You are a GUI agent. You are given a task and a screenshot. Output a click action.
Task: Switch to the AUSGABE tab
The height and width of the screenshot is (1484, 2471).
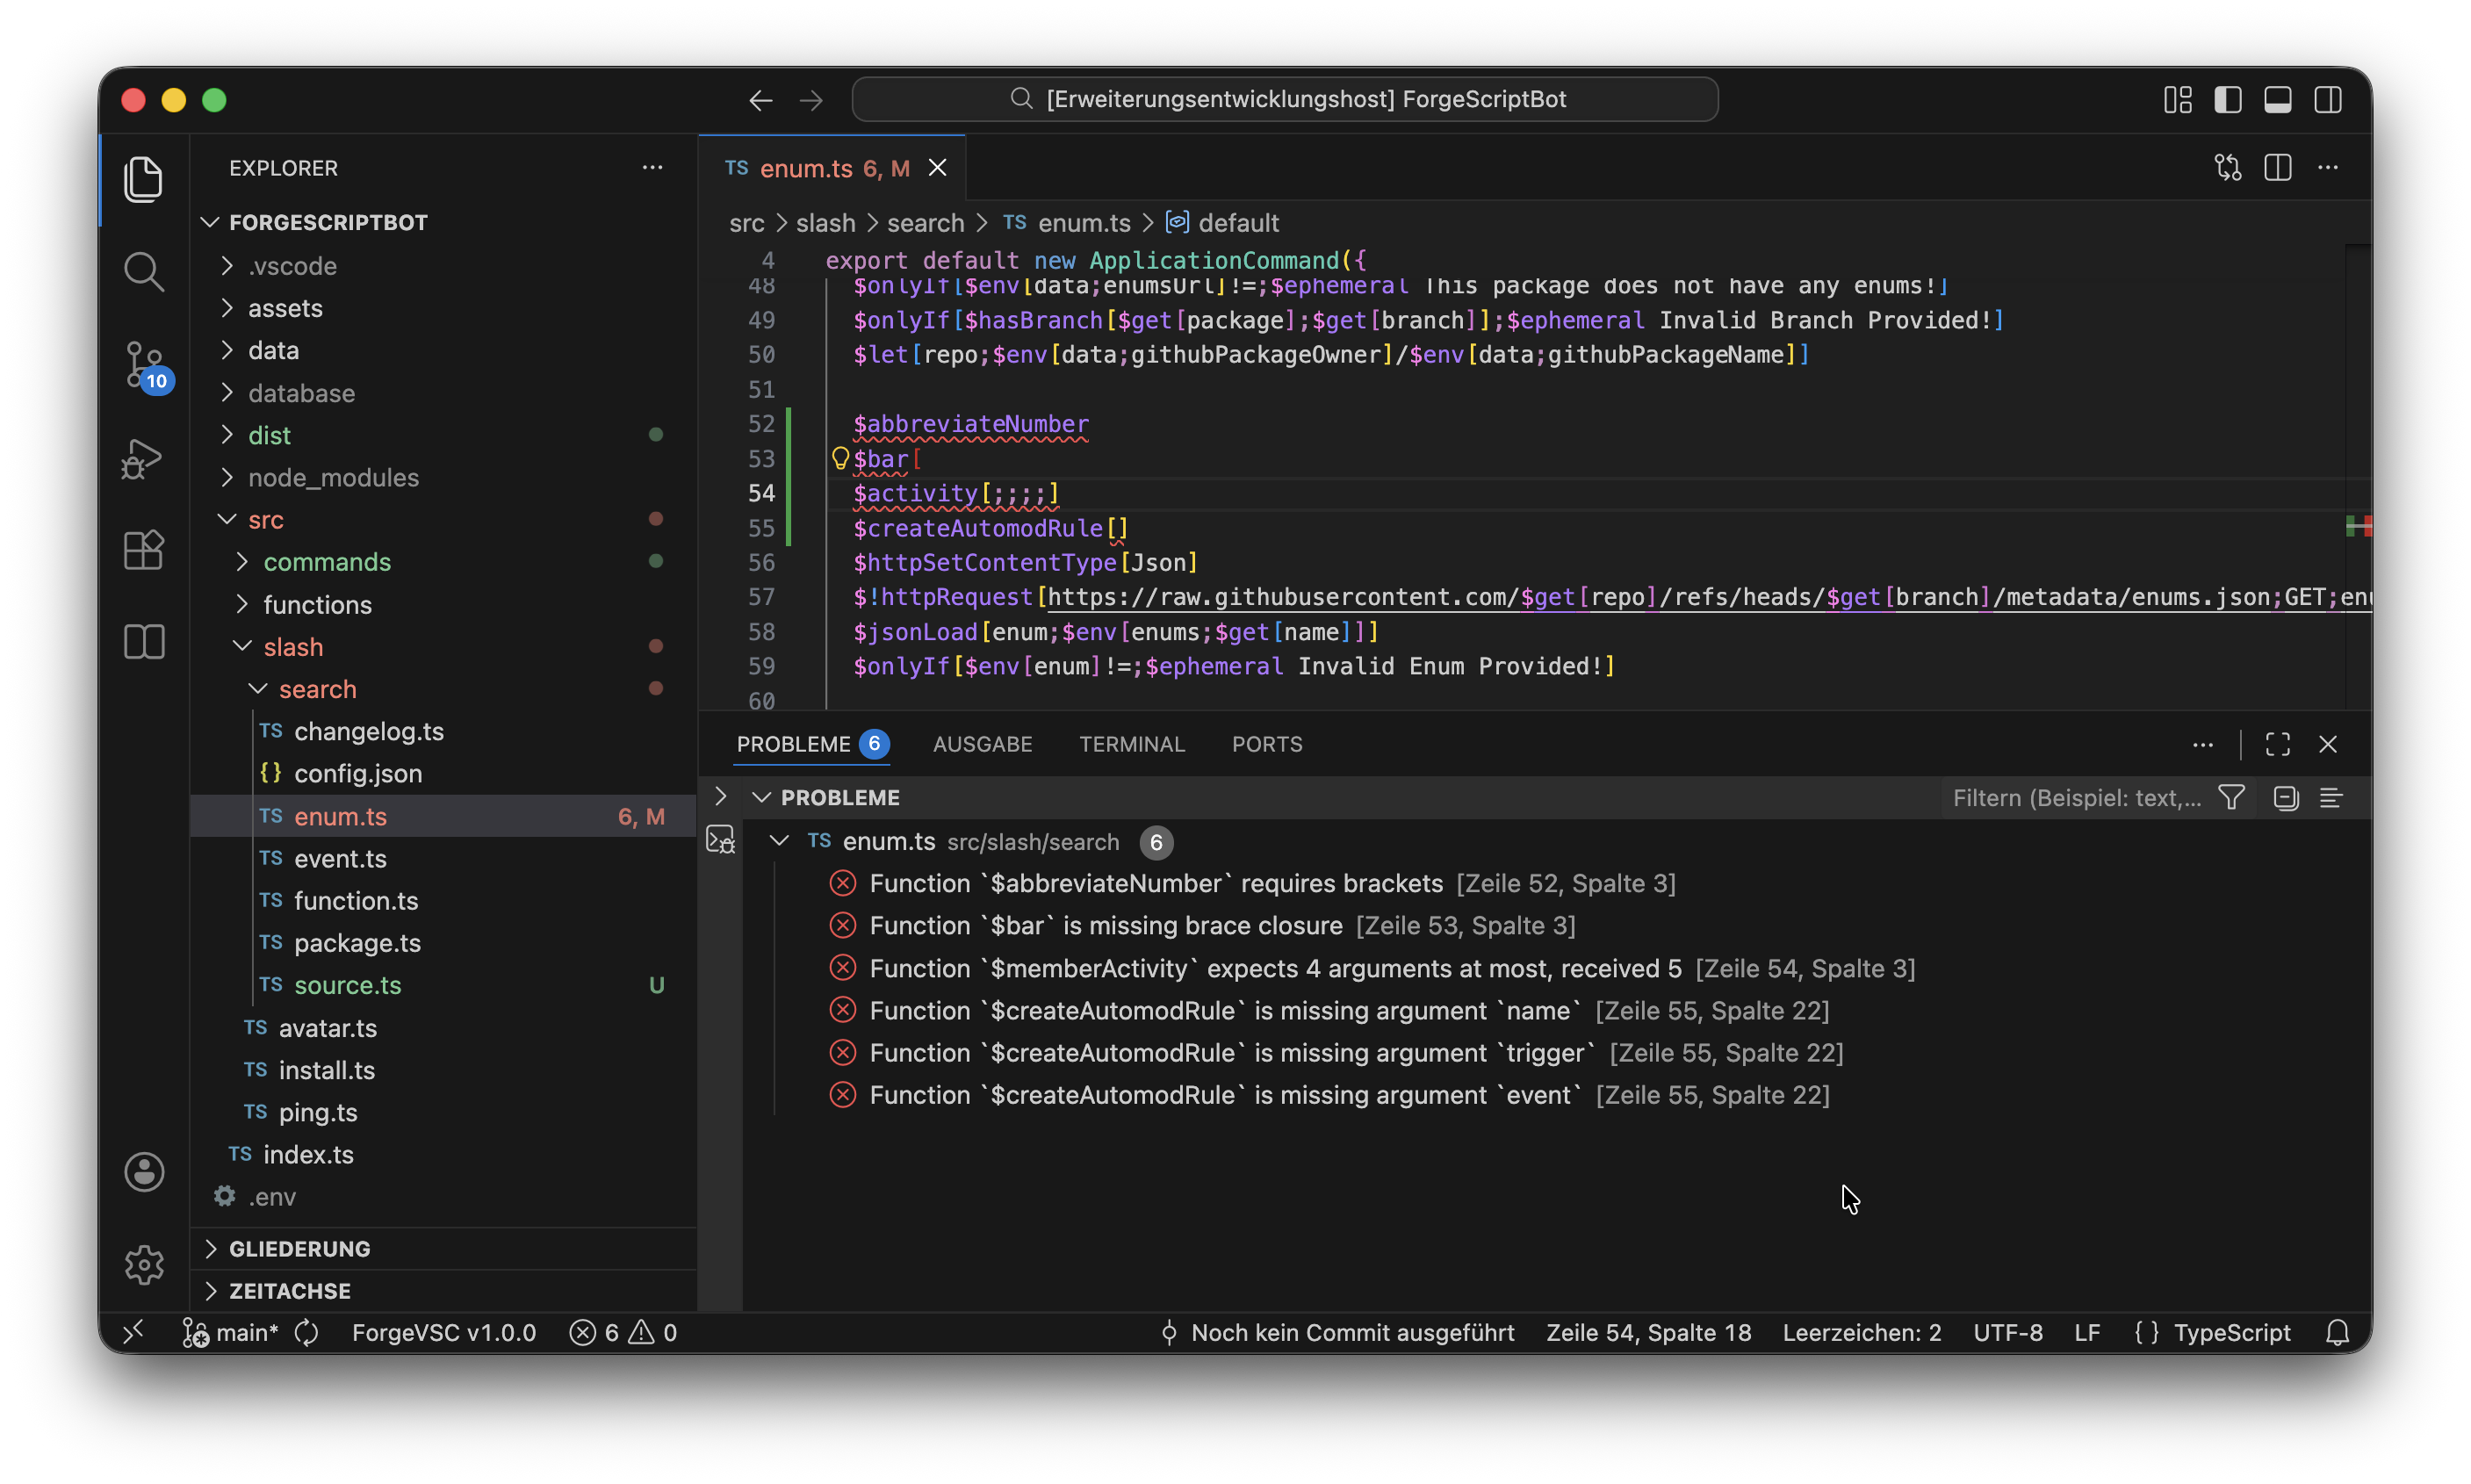[x=982, y=744]
